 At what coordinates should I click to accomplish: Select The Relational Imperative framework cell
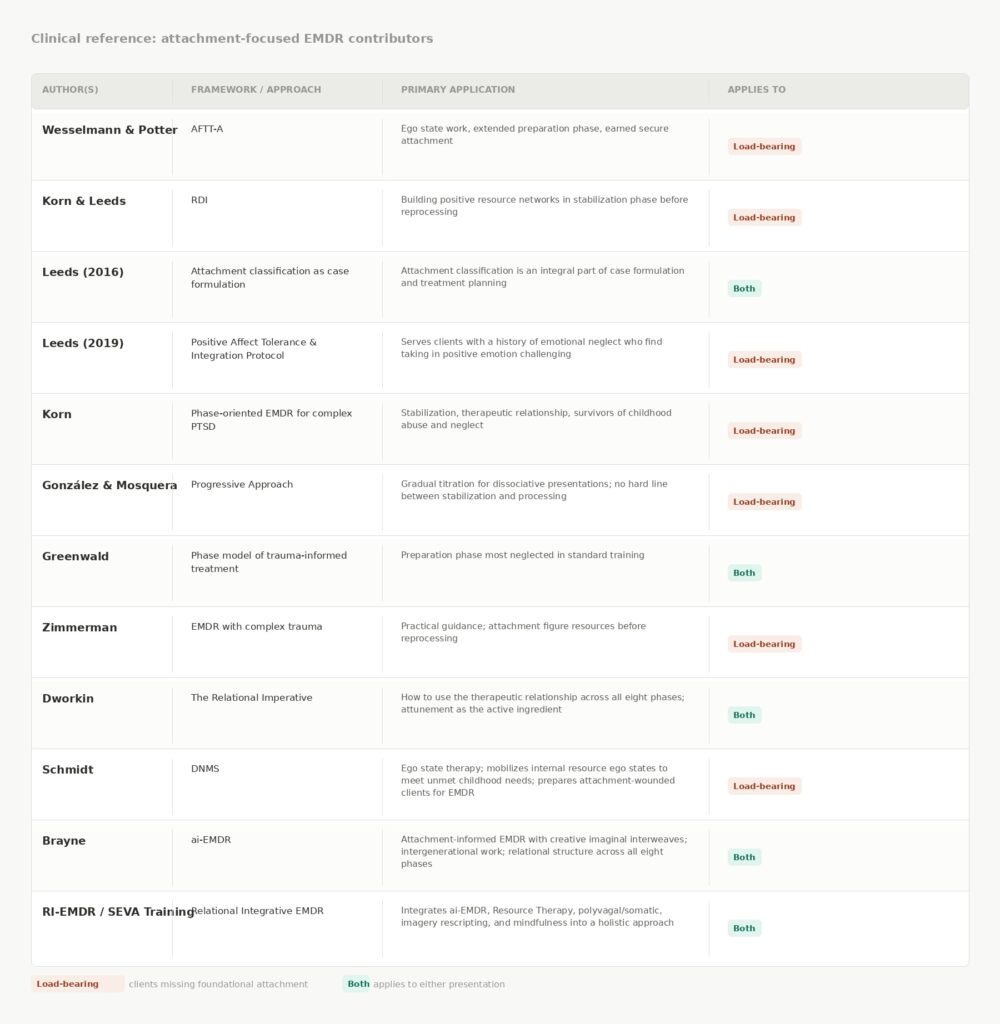[251, 698]
